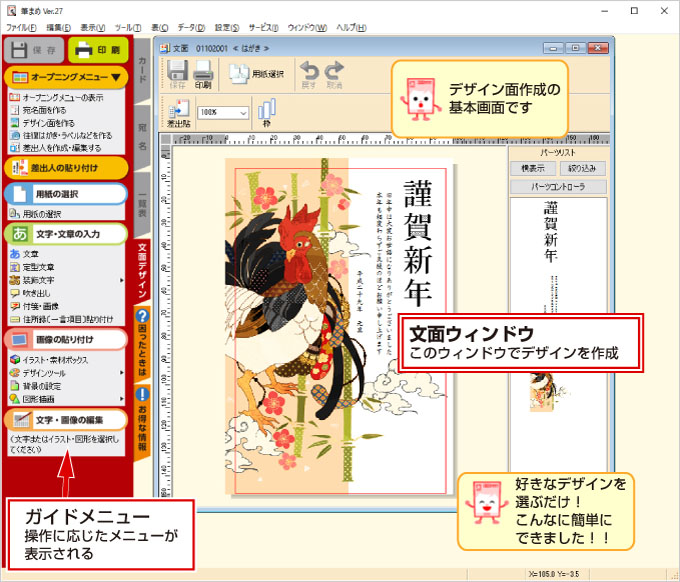Click the 絞り込み button in パーツリスト
680x582 pixels.
click(x=582, y=168)
